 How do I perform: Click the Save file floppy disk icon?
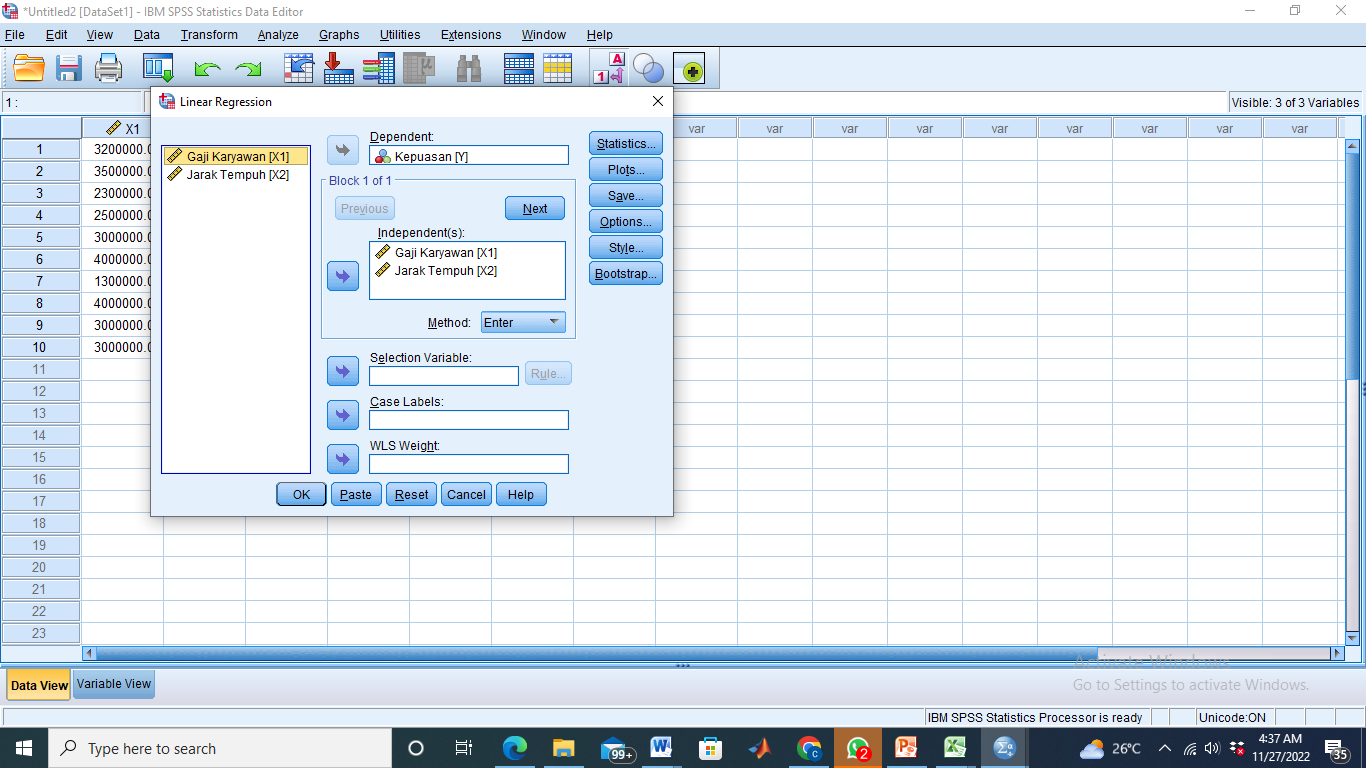(69, 68)
